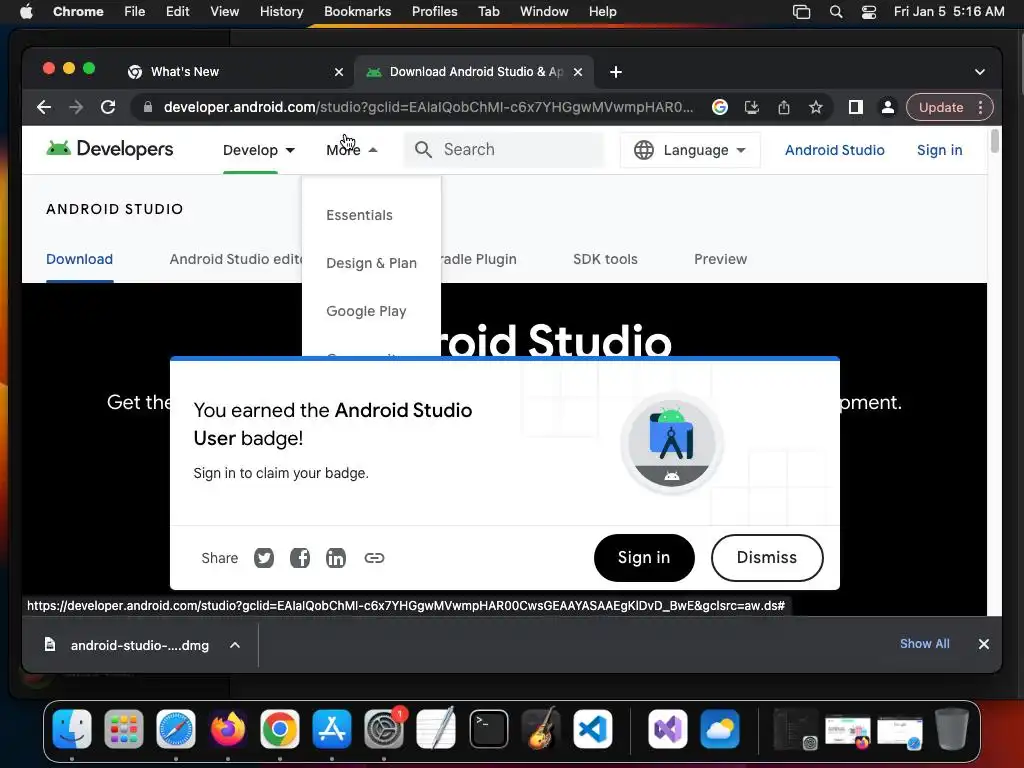Expand android-studio dmg download options chevron
Screen dimensions: 1024x768
pyautogui.click(x=234, y=645)
